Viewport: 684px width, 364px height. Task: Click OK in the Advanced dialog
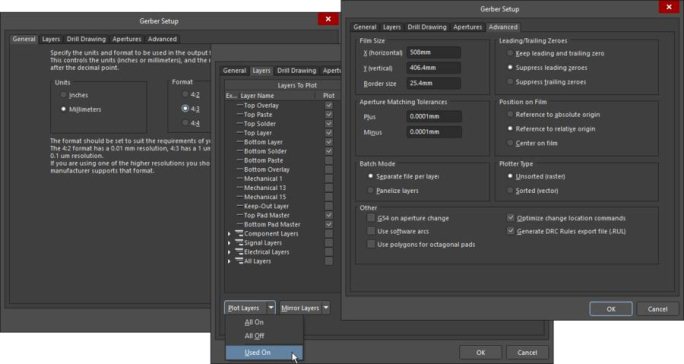611,309
